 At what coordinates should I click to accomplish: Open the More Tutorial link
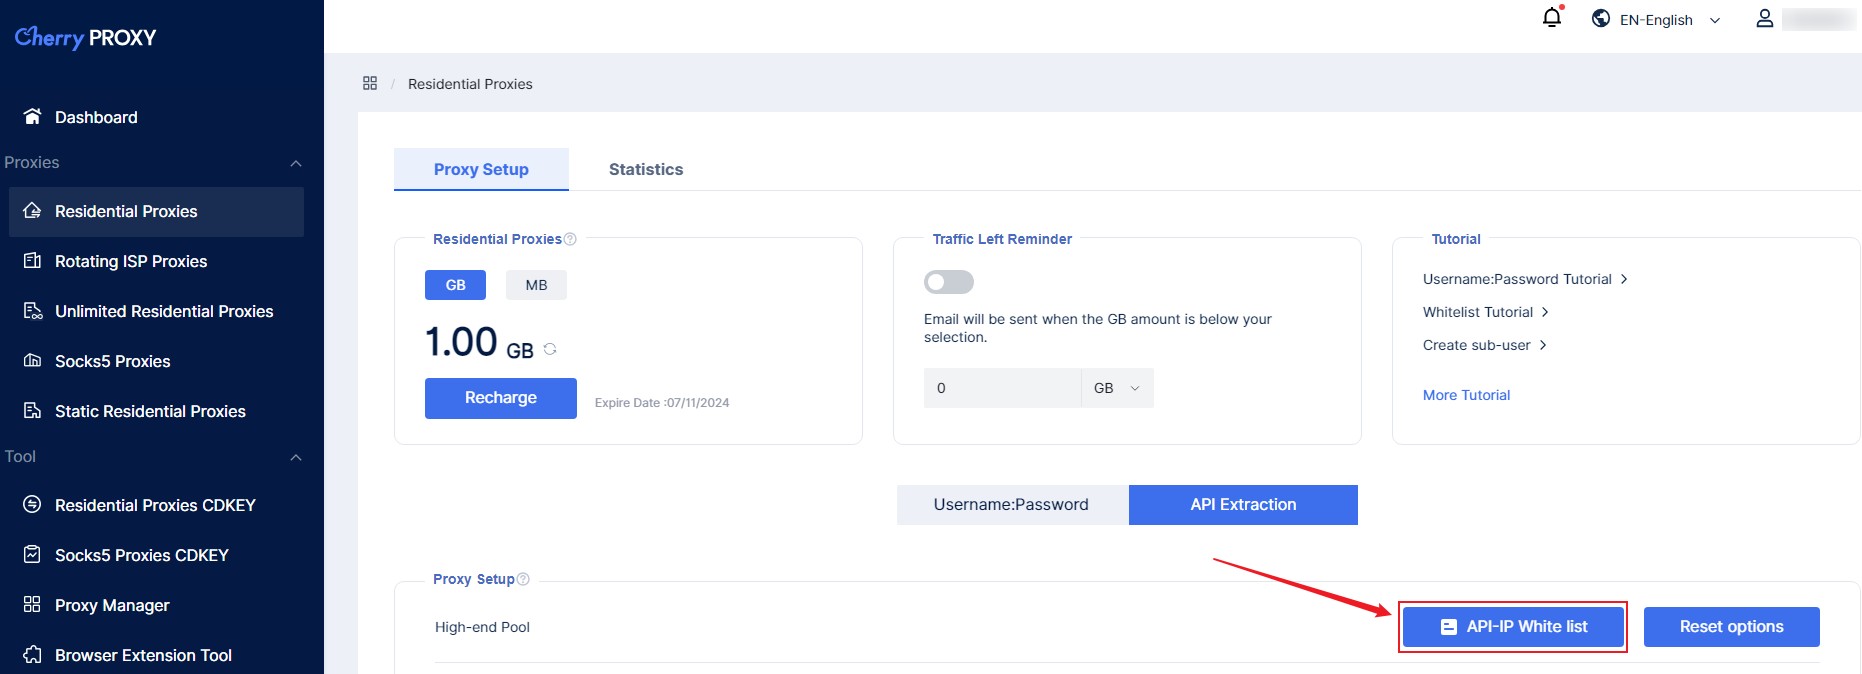[x=1466, y=395]
